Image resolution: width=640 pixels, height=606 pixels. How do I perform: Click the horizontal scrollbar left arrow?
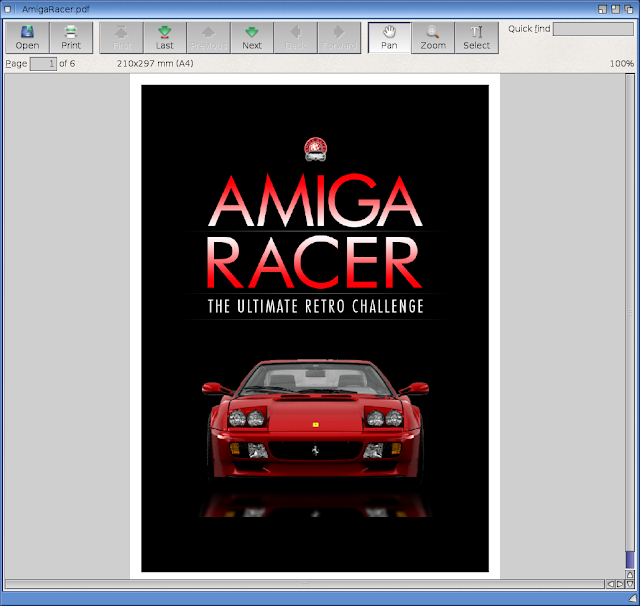611,584
